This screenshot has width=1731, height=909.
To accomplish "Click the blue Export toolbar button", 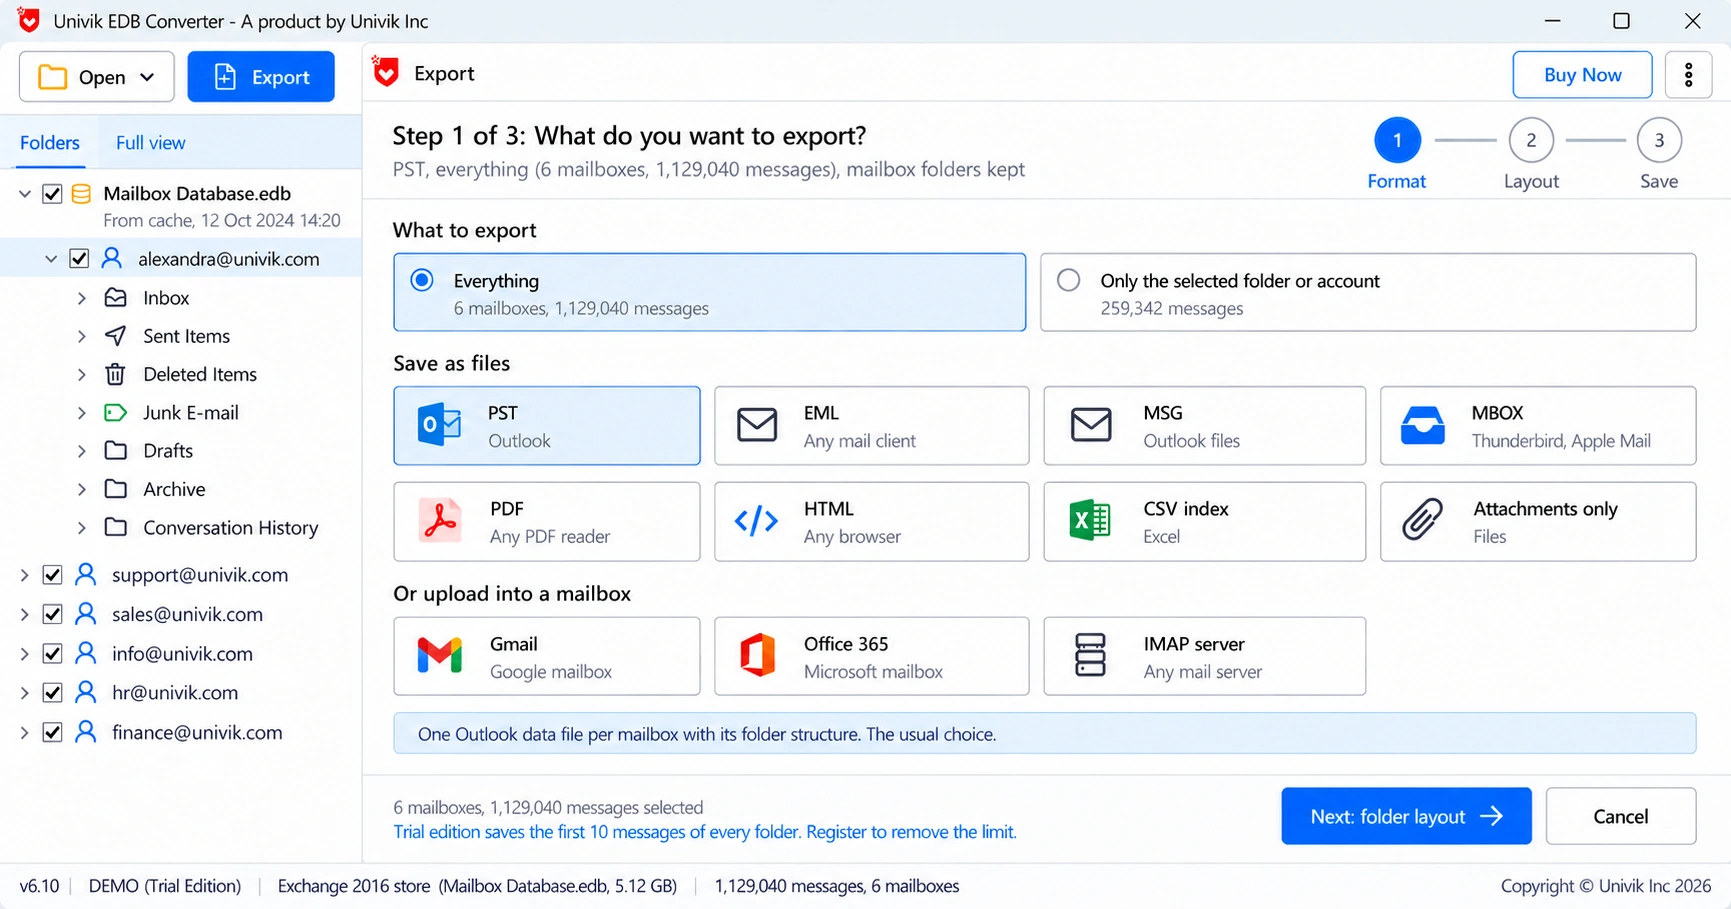I will click(261, 77).
